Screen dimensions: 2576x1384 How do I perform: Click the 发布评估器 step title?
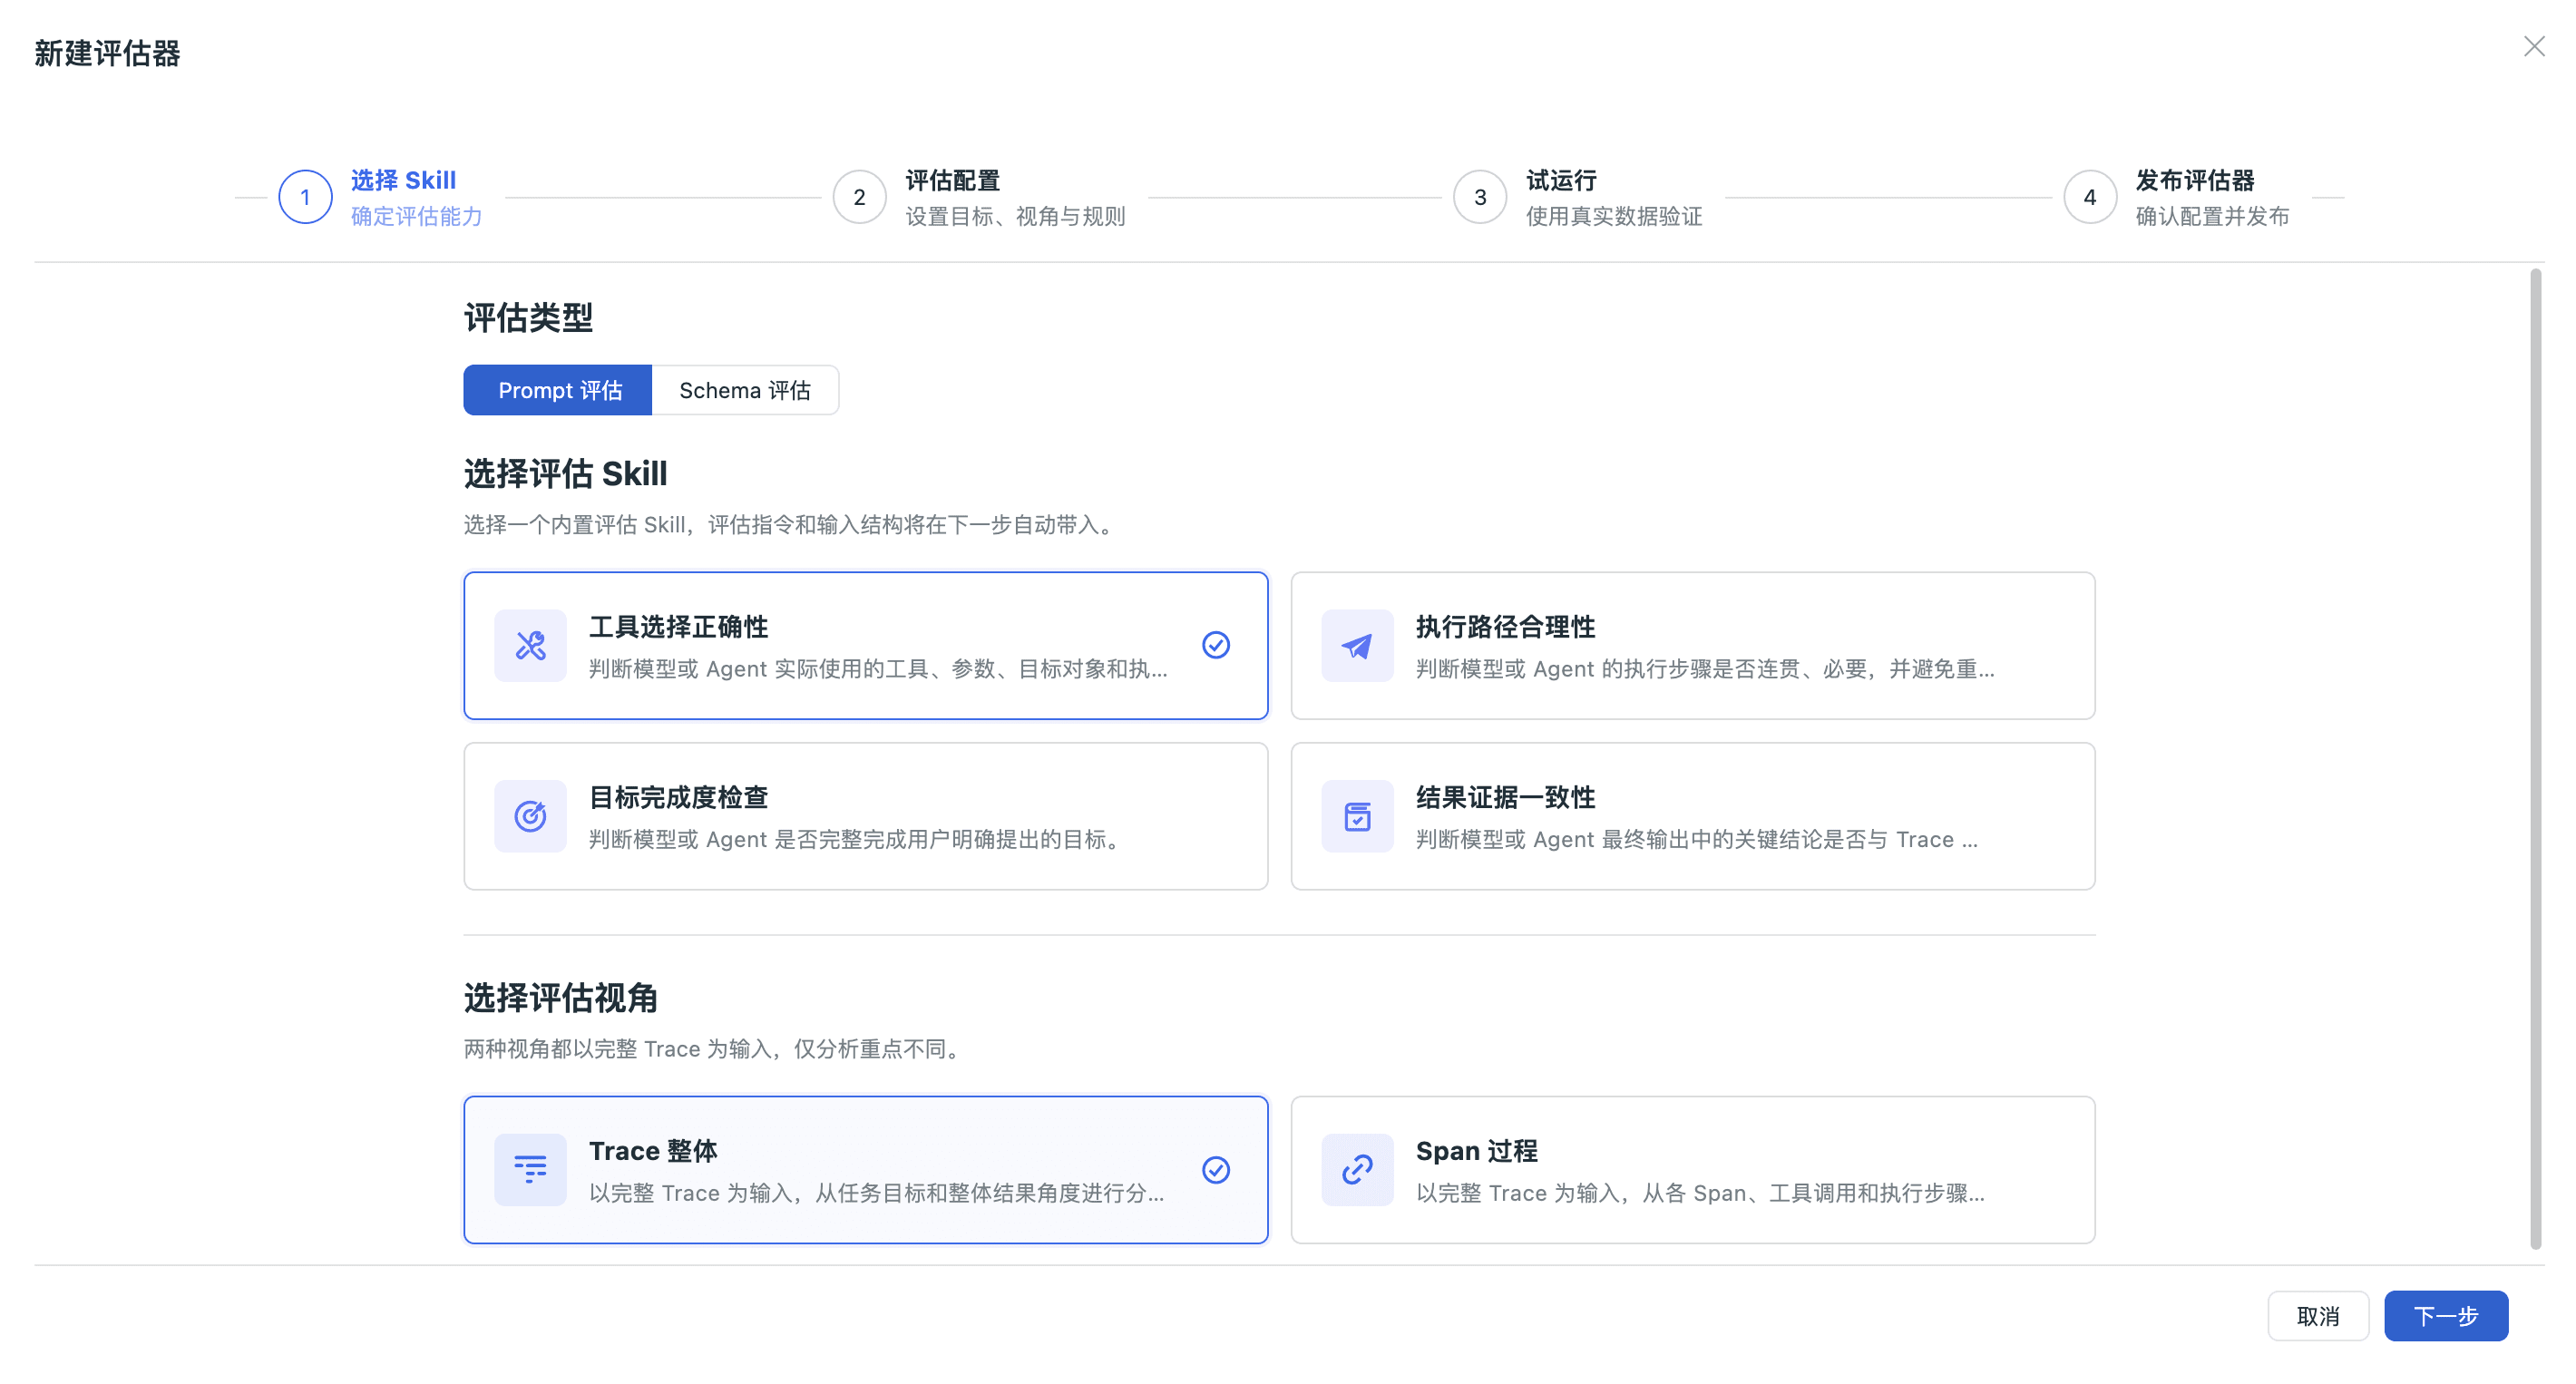coord(2195,181)
